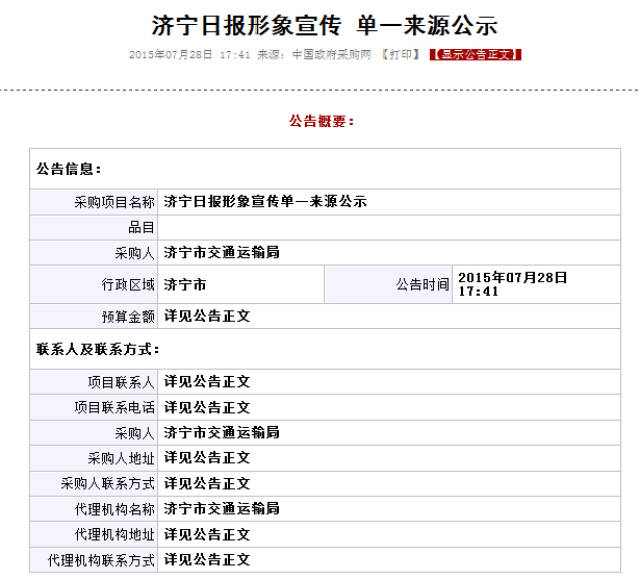This screenshot has width=640, height=579.
Task: Click the red 显示公告正文 button
Action: pos(476,55)
